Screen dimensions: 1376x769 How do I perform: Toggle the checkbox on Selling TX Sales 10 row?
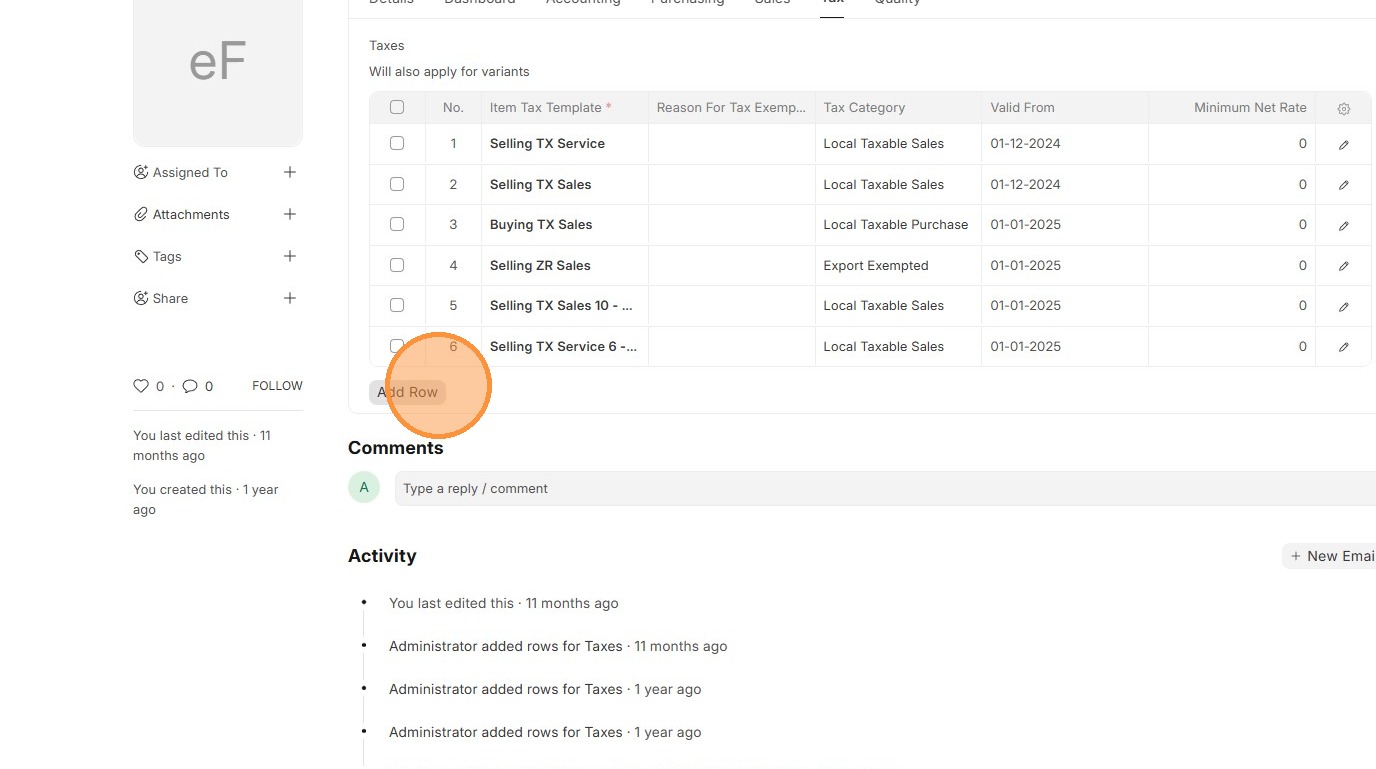[397, 305]
